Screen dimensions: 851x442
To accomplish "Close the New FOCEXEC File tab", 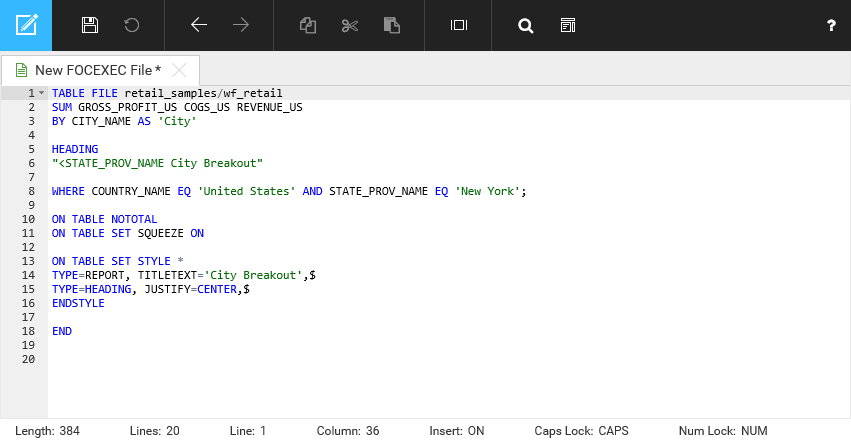I will click(179, 70).
